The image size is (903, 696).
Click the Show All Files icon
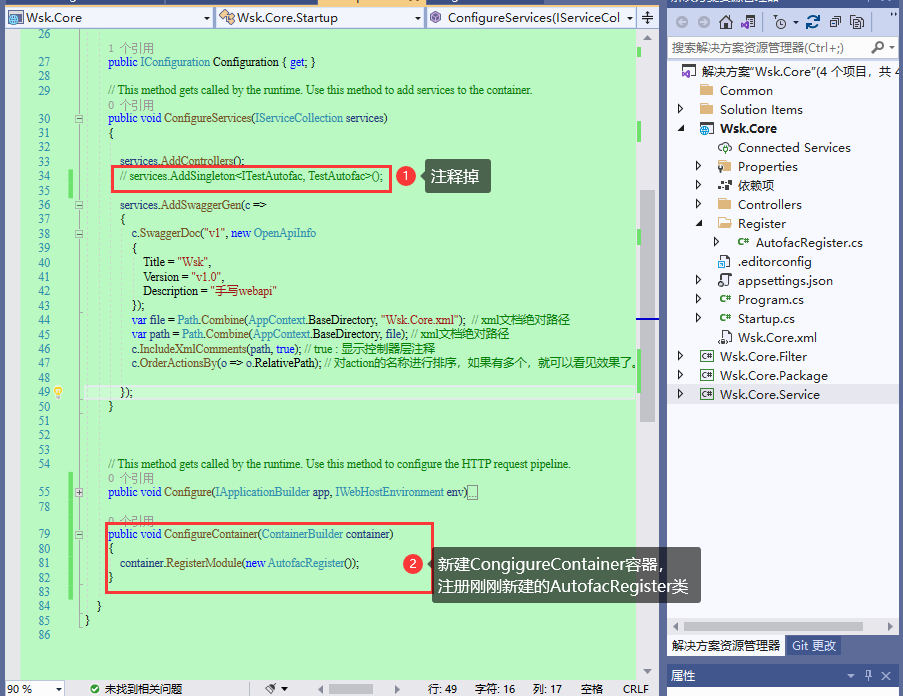coord(857,22)
